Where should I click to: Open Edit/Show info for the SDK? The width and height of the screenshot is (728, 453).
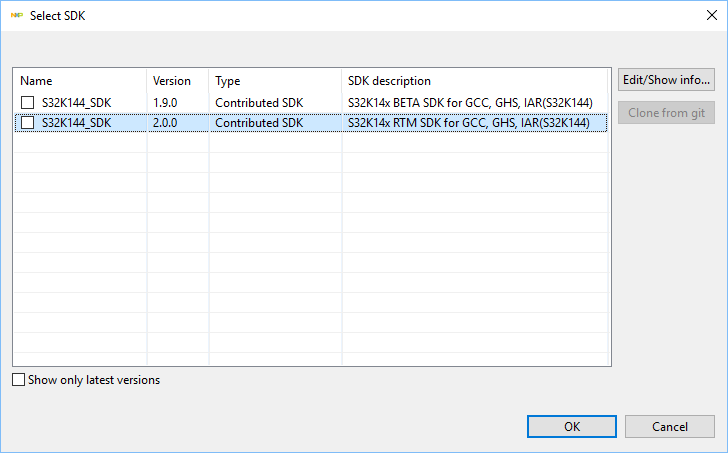(x=667, y=80)
